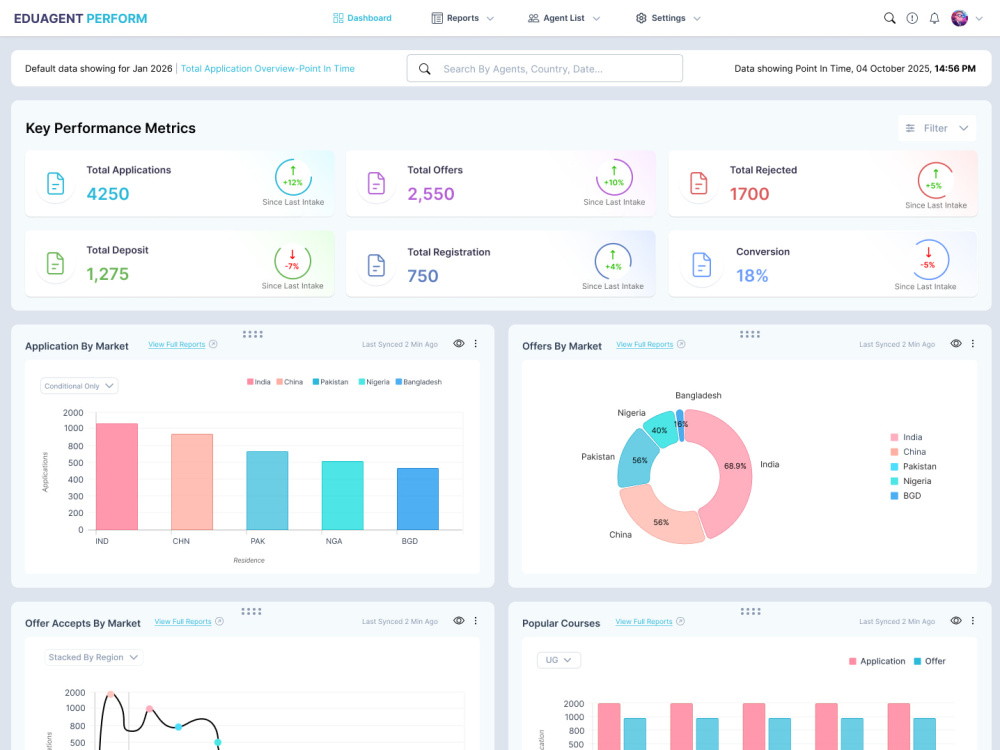Click the Total Offers document icon

point(376,183)
